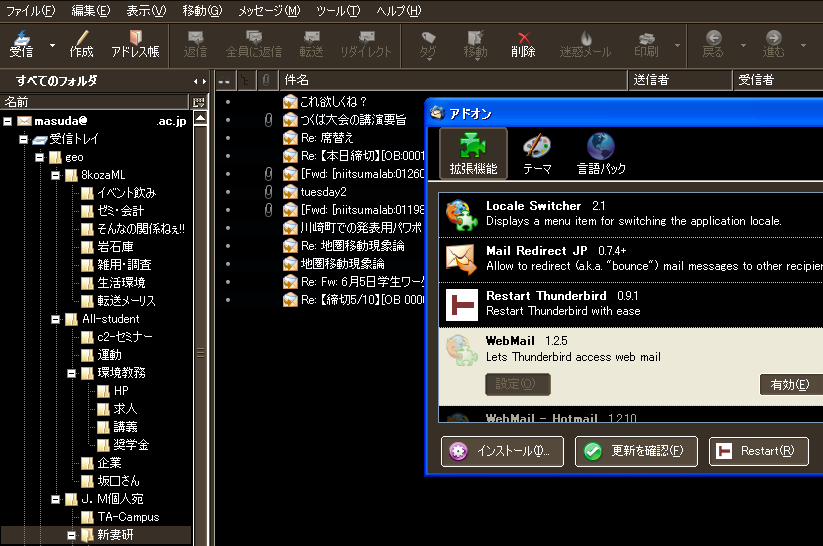This screenshot has width=823, height=546.
Task: Click the 転送 forward icon
Action: [311, 44]
